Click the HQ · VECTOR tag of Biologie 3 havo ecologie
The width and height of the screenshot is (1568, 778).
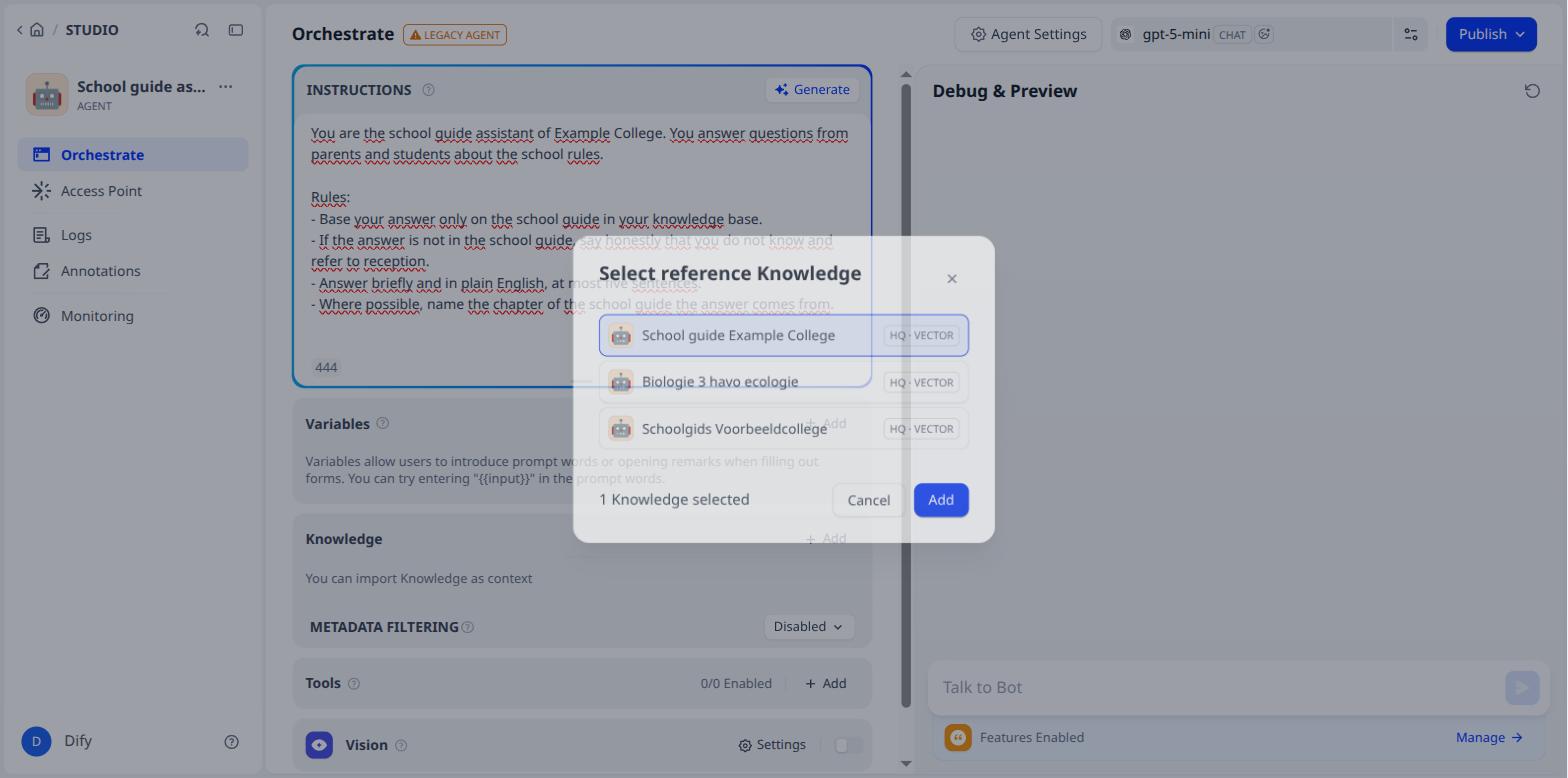(922, 383)
